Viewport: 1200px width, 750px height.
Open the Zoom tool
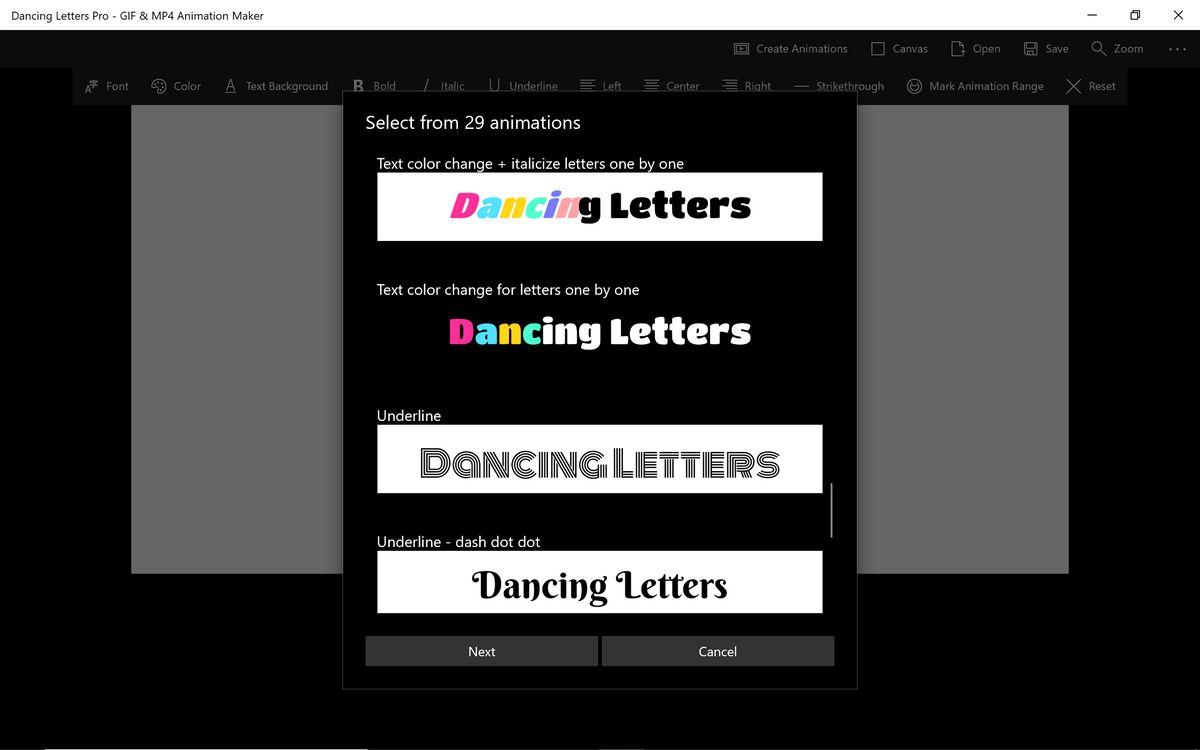[x=1117, y=48]
